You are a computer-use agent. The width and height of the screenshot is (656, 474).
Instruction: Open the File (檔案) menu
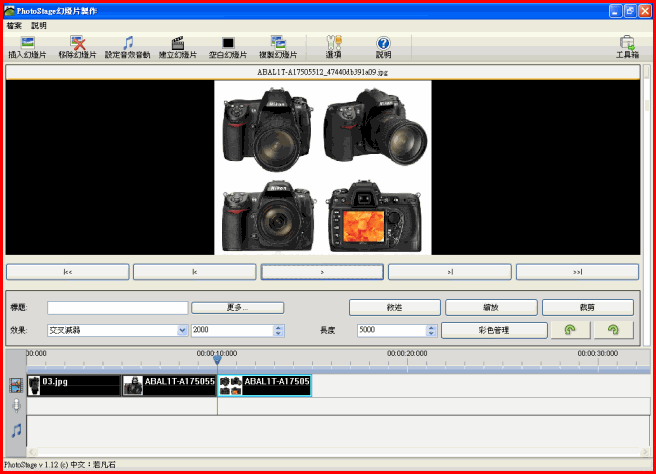point(14,25)
